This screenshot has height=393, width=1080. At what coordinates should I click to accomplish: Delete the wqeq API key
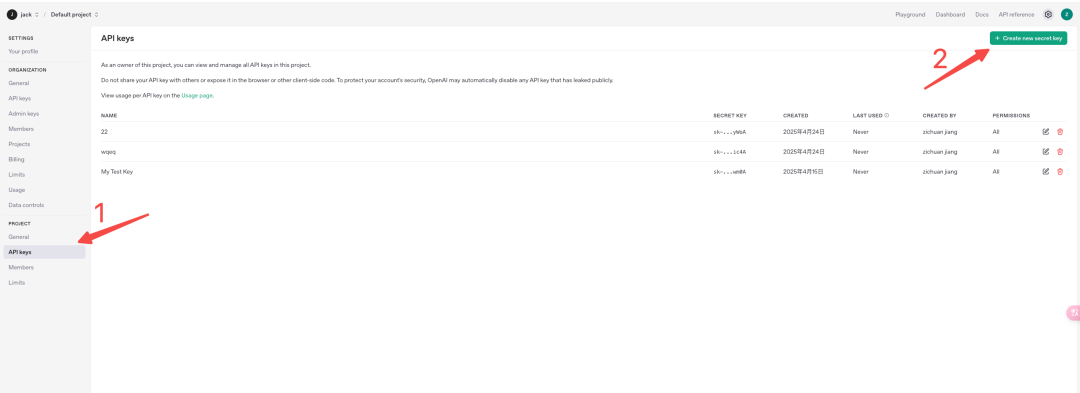[1060, 151]
